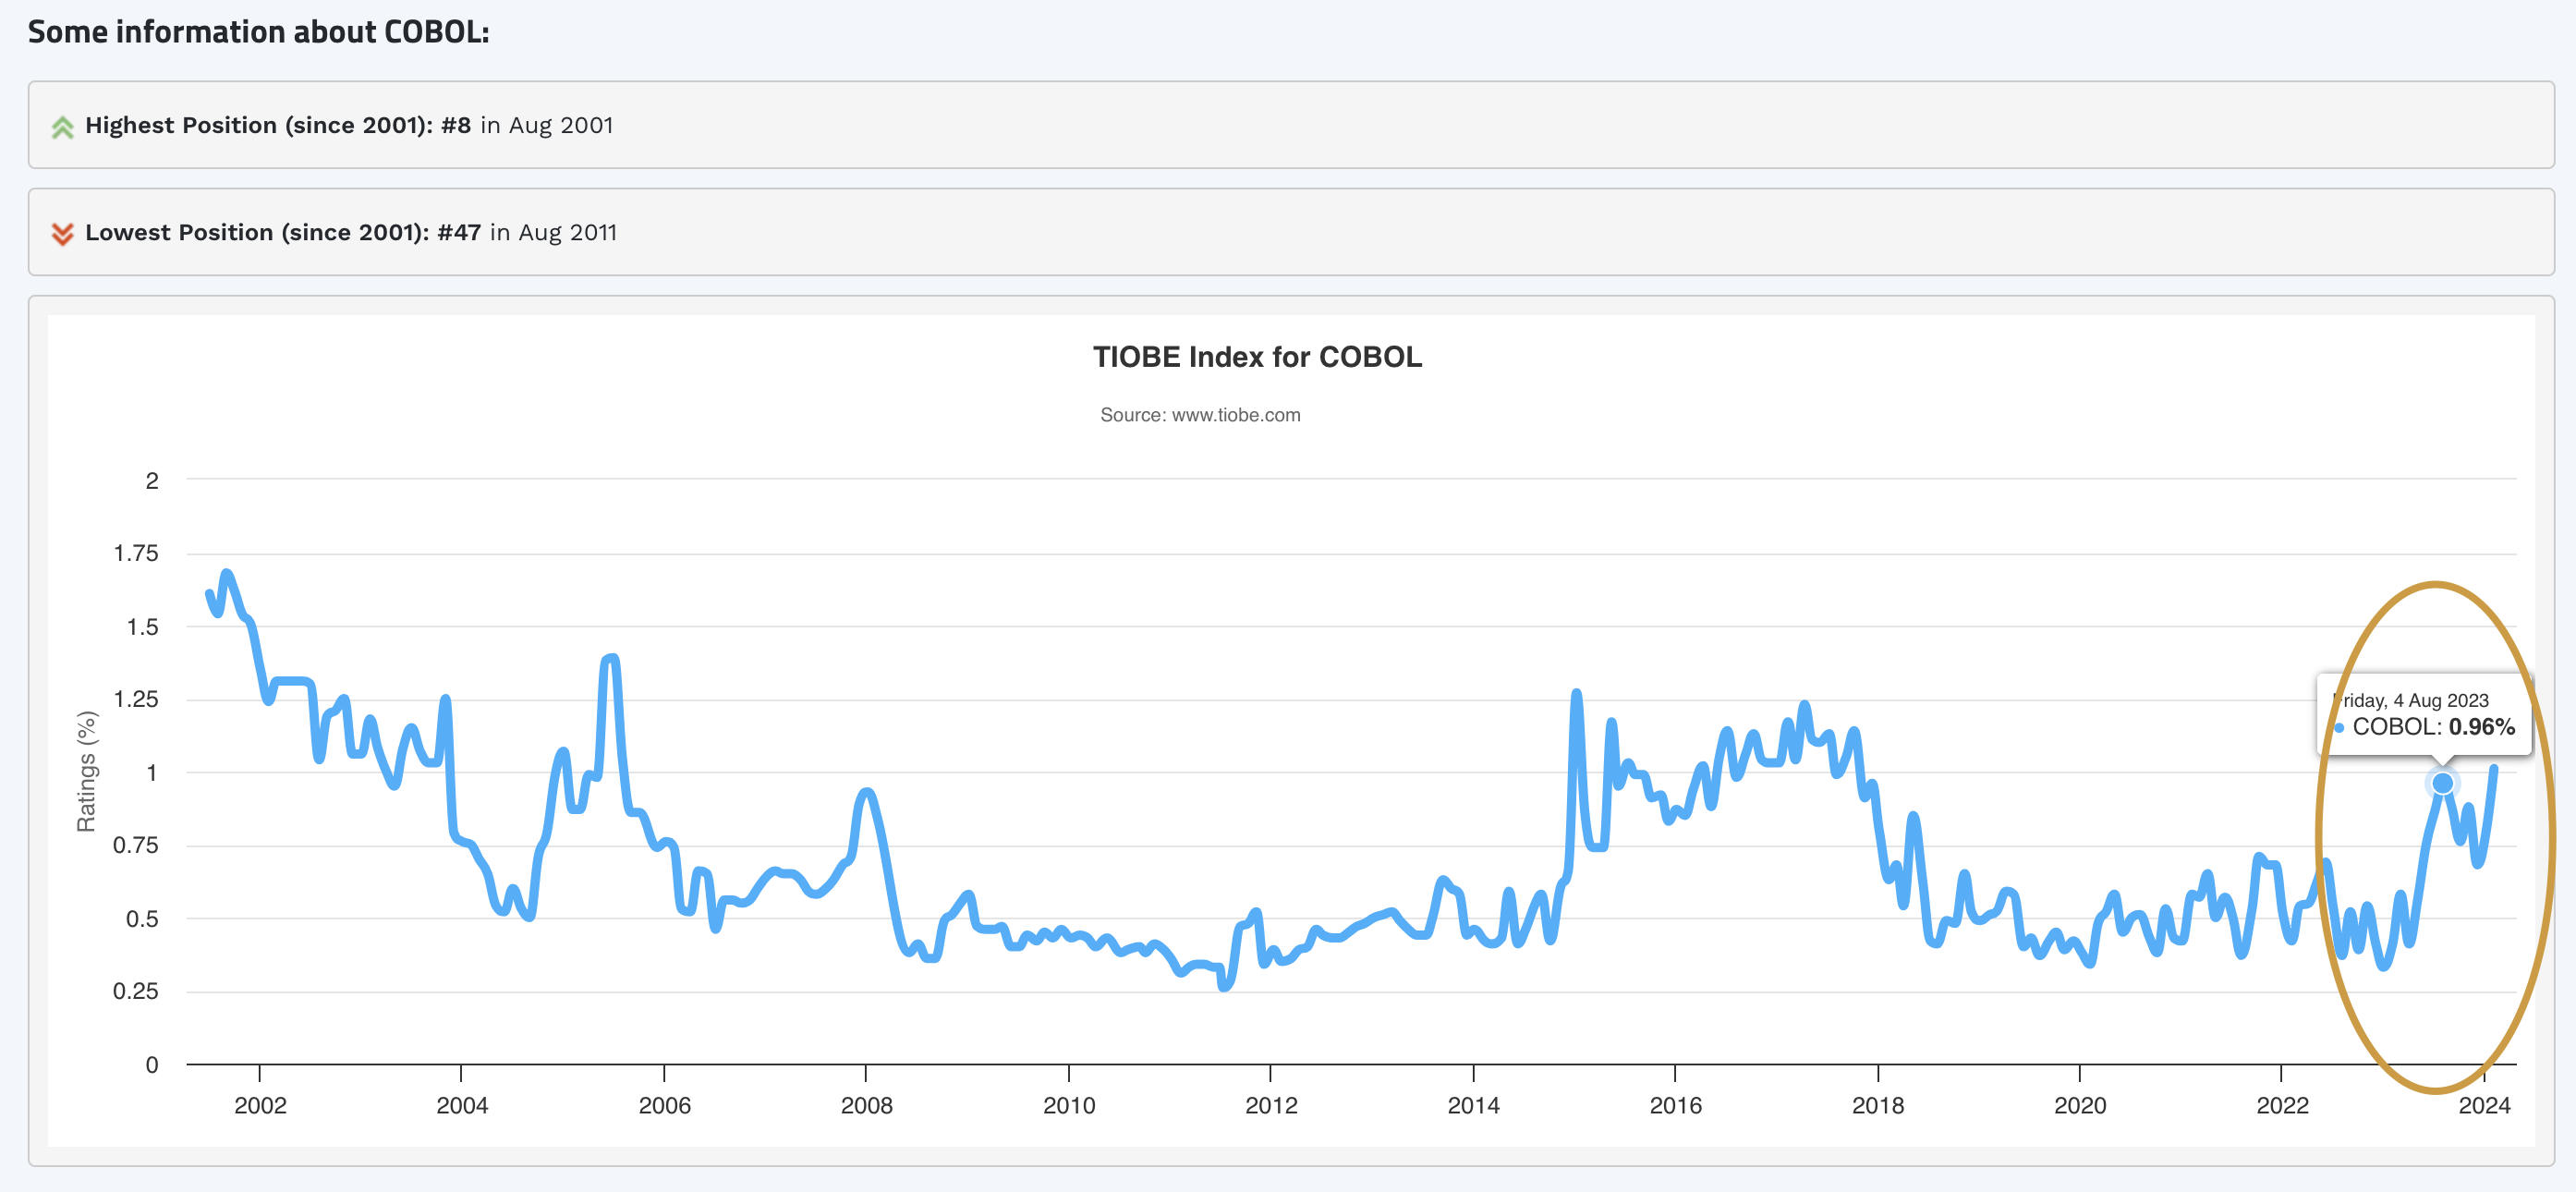Click the 2024 x-axis label

pos(2484,1105)
